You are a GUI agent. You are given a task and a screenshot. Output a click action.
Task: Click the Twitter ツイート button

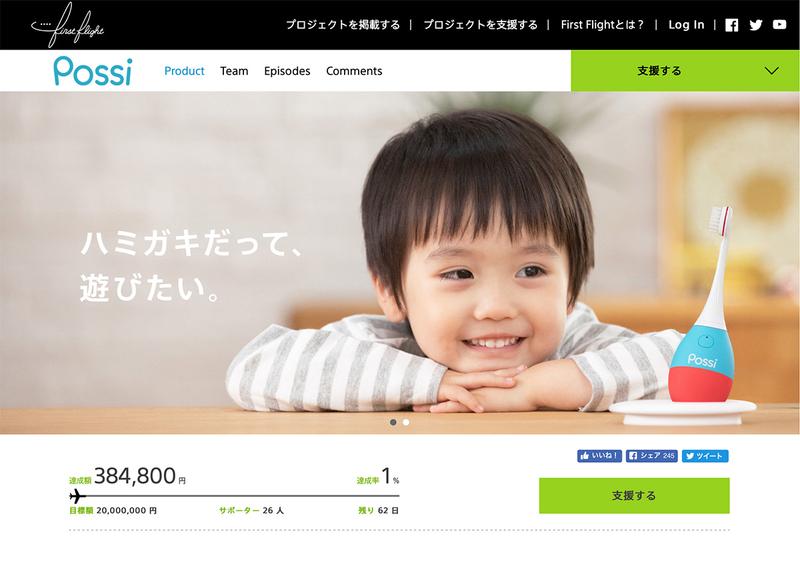coord(705,456)
